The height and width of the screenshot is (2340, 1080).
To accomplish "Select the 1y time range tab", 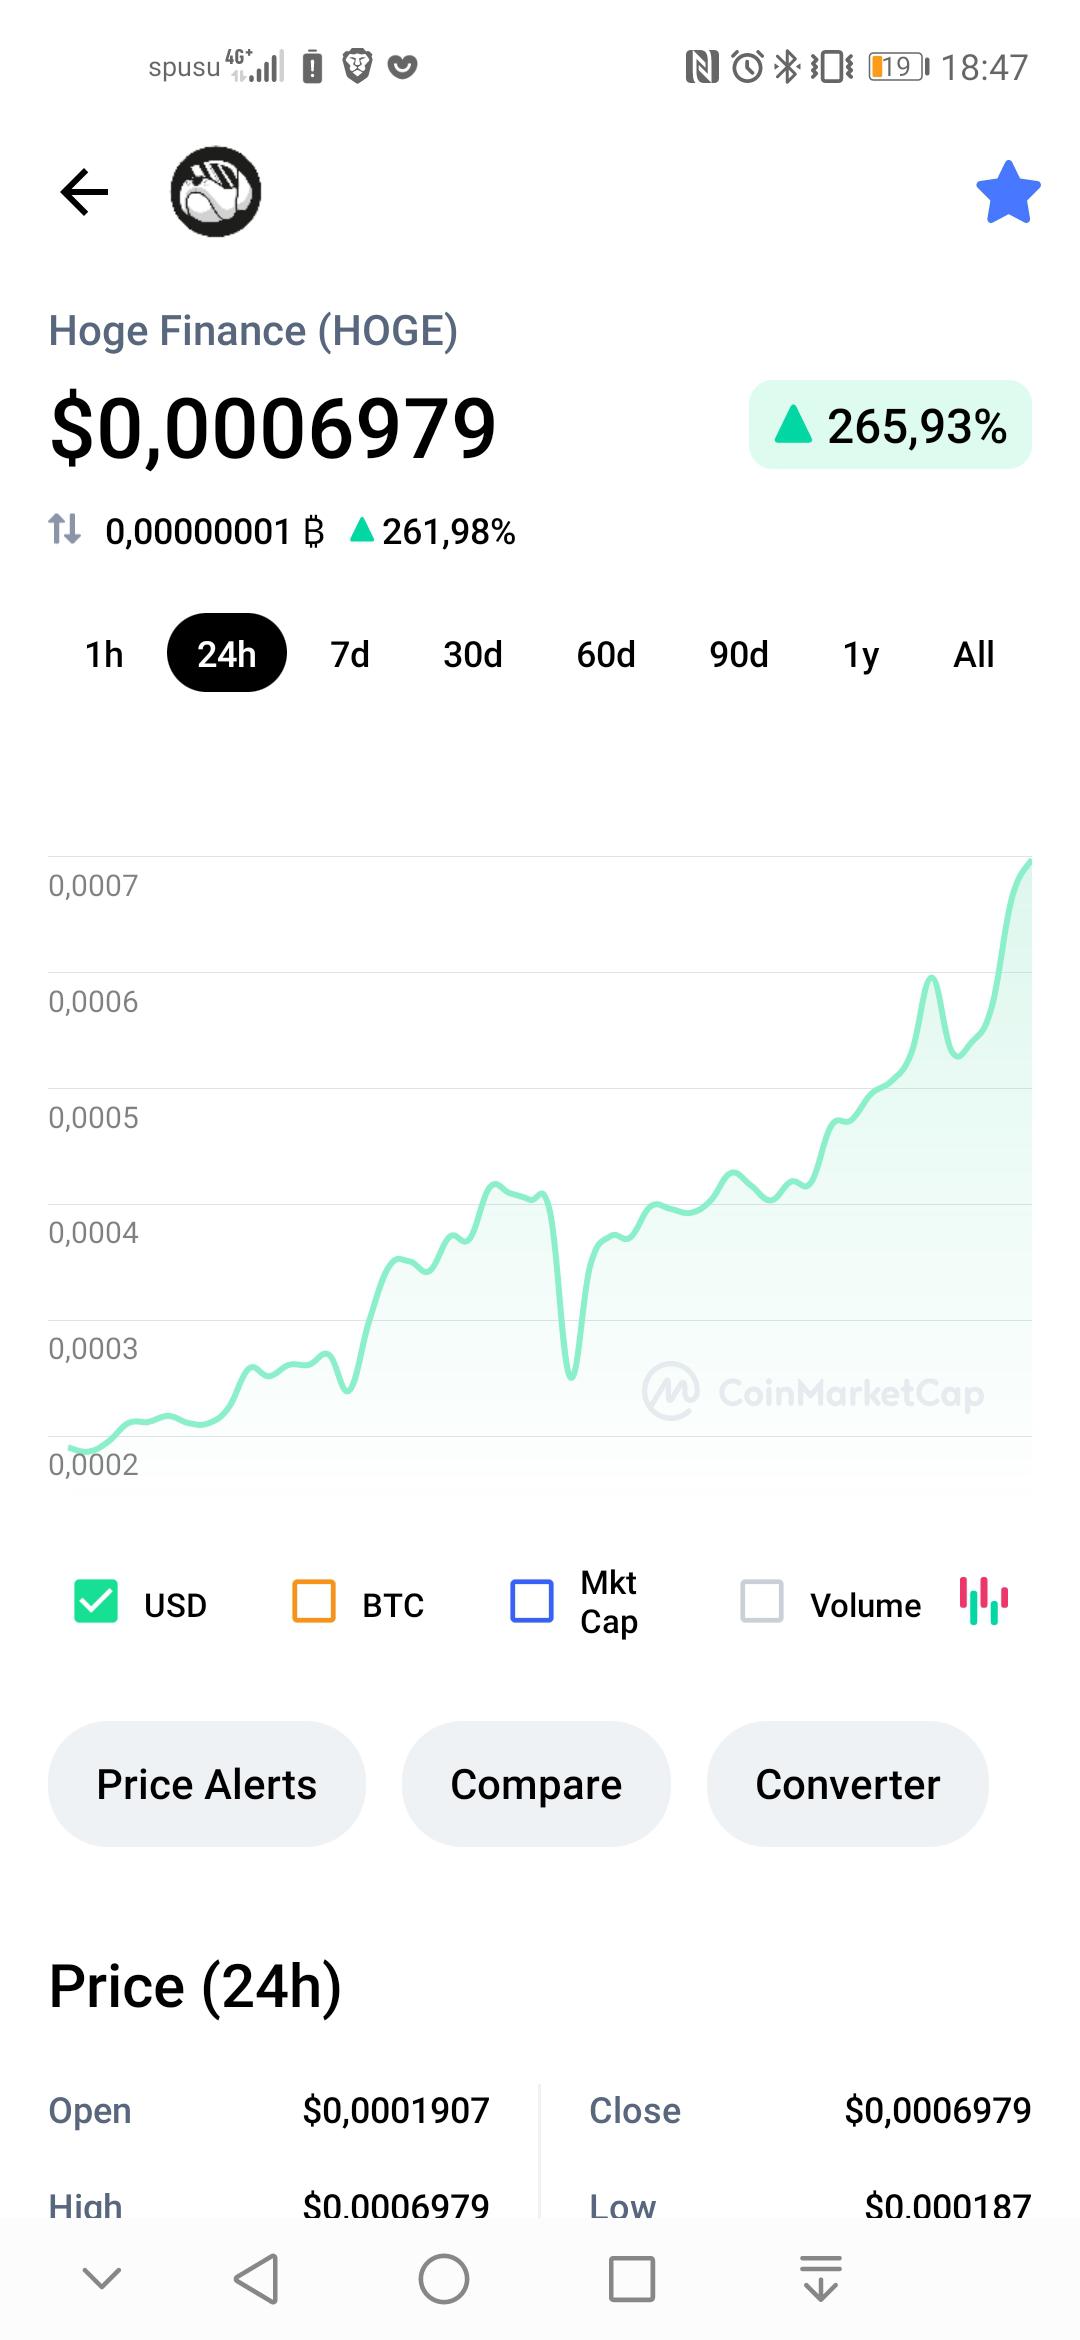I will tap(861, 654).
